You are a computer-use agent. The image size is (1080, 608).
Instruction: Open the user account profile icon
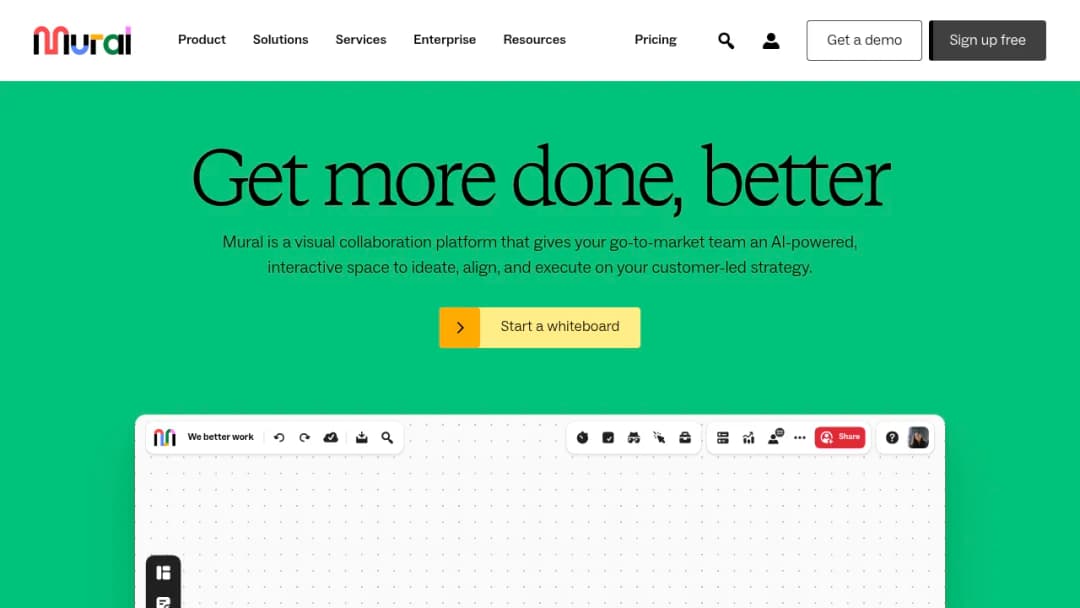point(771,41)
